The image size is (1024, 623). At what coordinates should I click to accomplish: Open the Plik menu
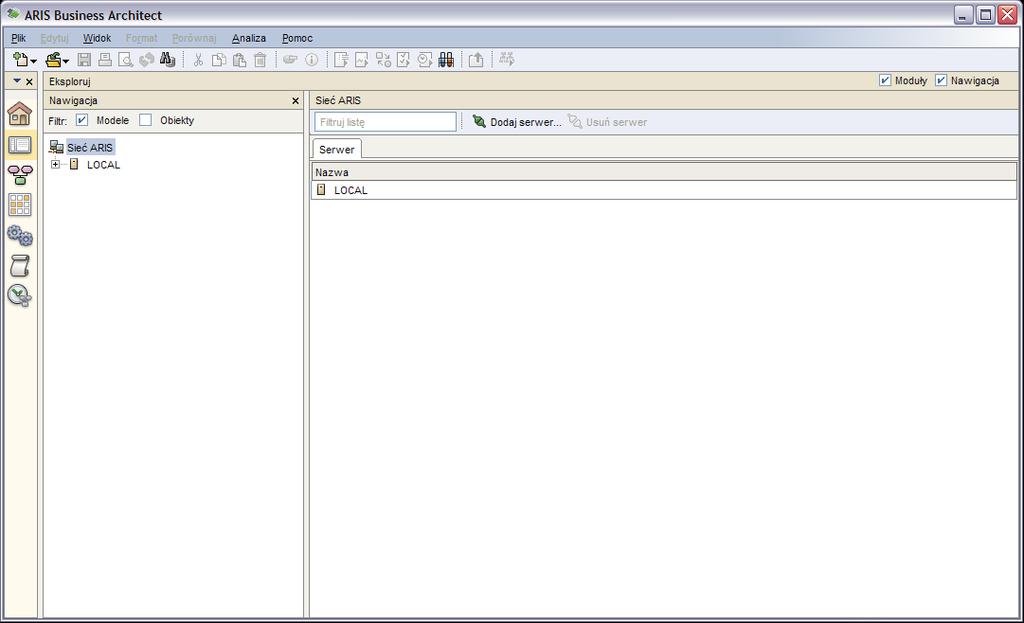click(x=18, y=39)
